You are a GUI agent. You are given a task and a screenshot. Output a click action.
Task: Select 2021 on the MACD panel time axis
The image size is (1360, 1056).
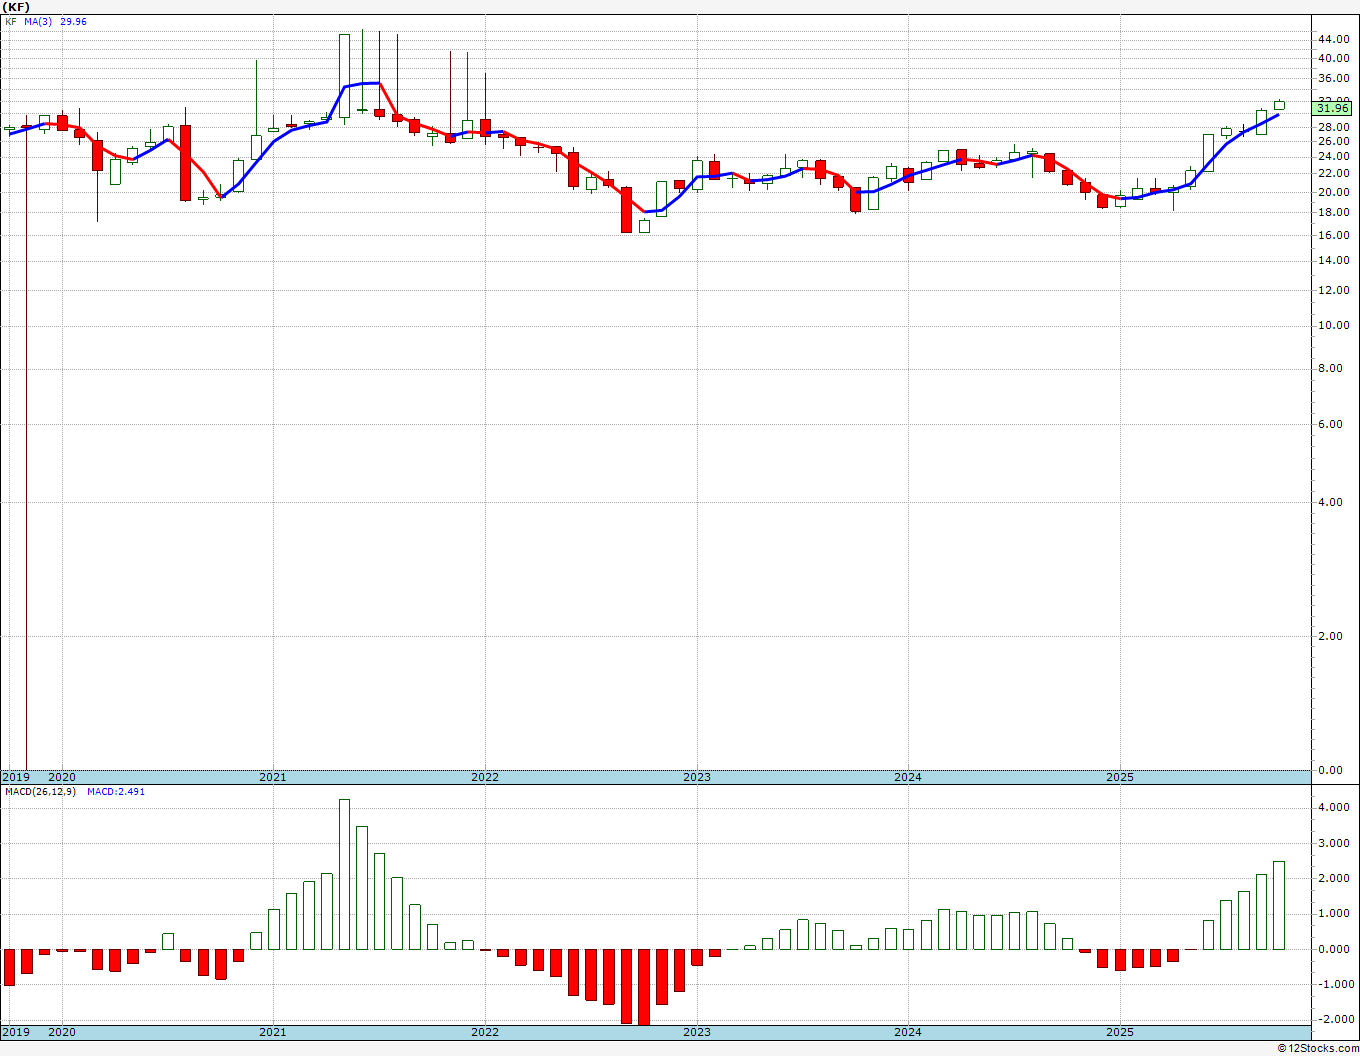273,1032
